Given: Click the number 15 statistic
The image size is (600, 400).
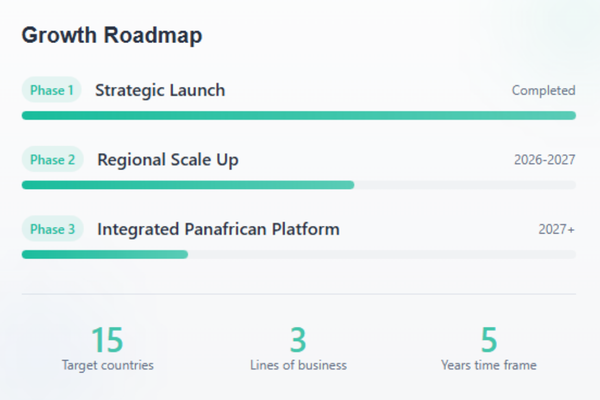Looking at the screenshot, I should 107,340.
